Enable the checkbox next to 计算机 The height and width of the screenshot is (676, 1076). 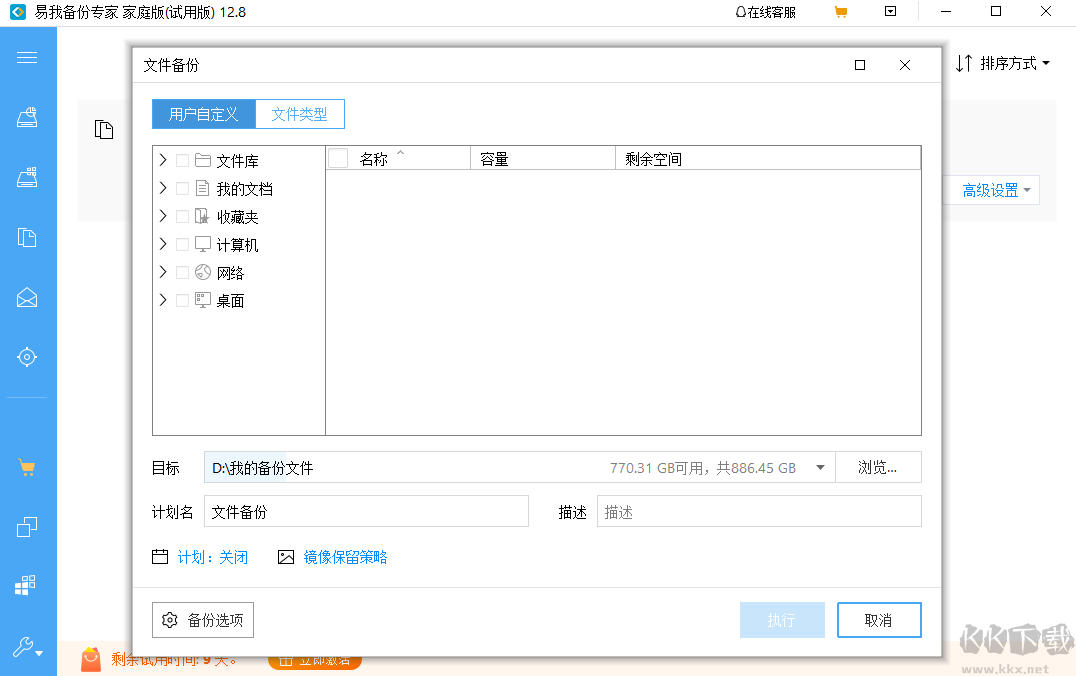182,244
